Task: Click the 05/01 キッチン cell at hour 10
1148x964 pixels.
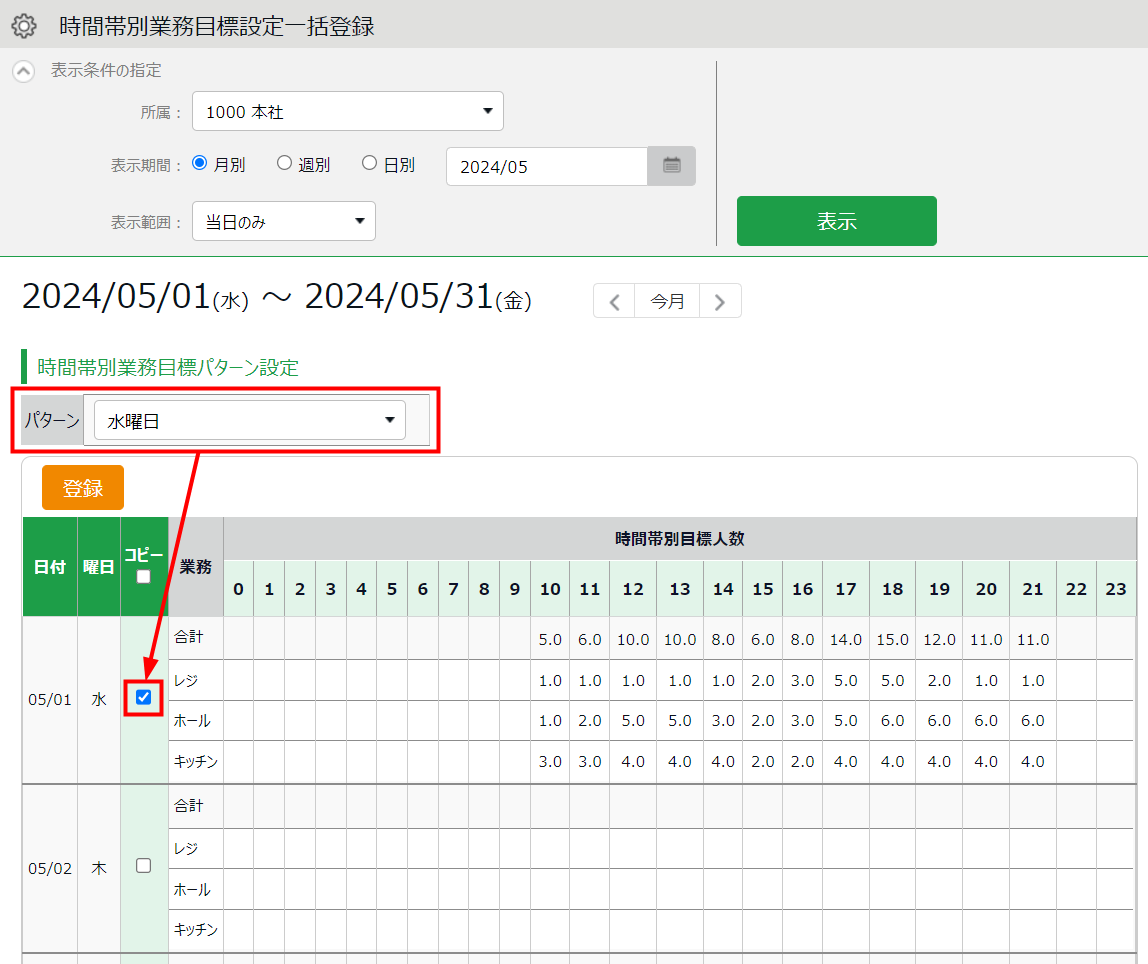Action: coord(550,762)
